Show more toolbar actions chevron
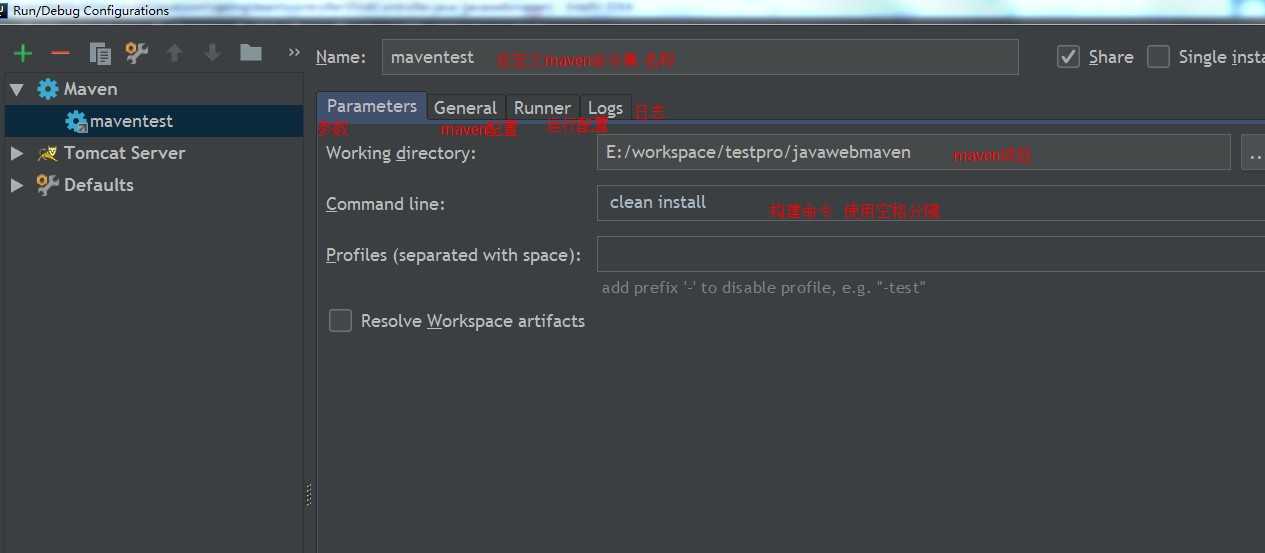 pos(294,52)
